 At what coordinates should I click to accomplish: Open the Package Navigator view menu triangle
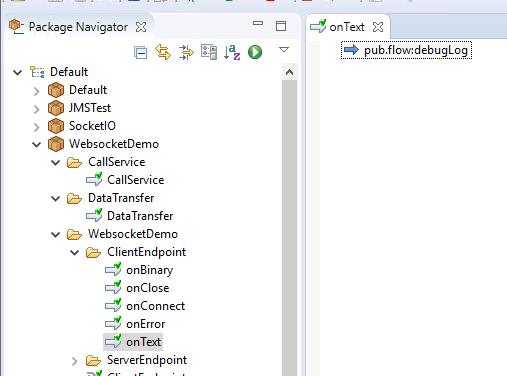284,50
